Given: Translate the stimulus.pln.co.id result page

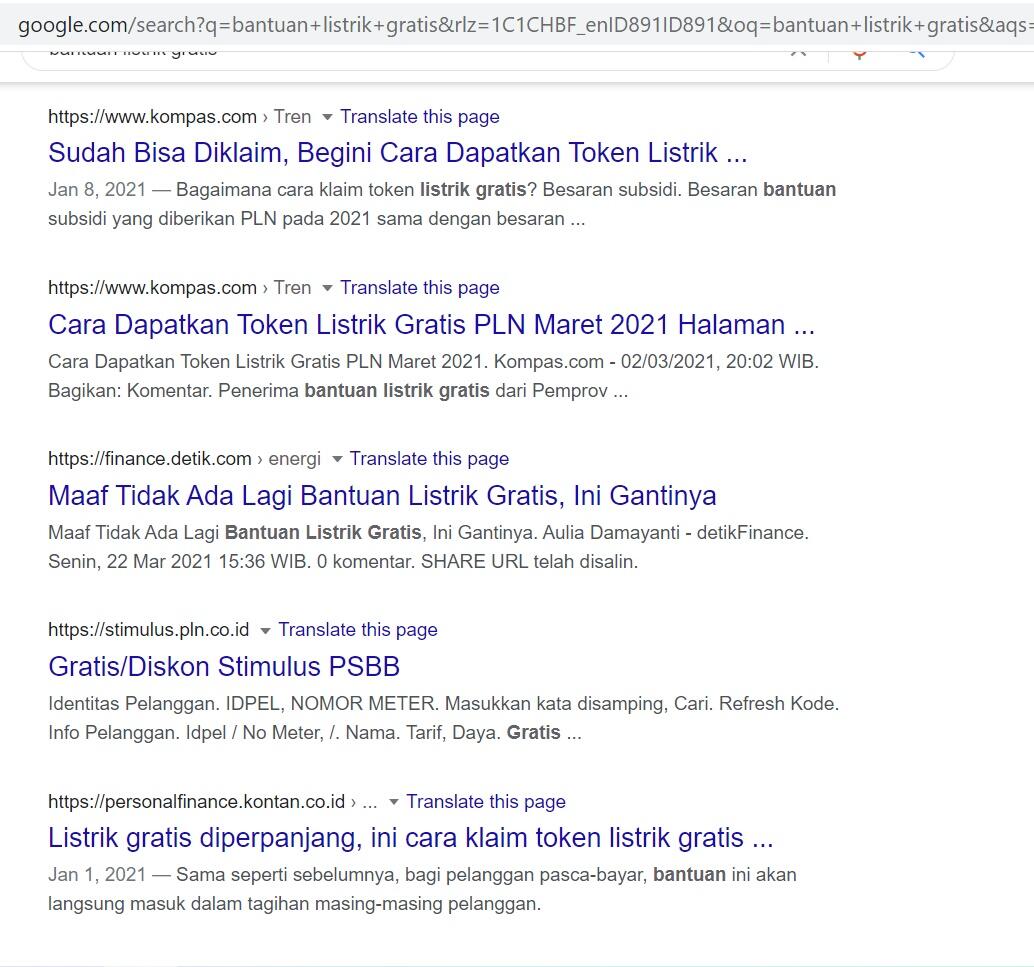Looking at the screenshot, I should coord(358,629).
